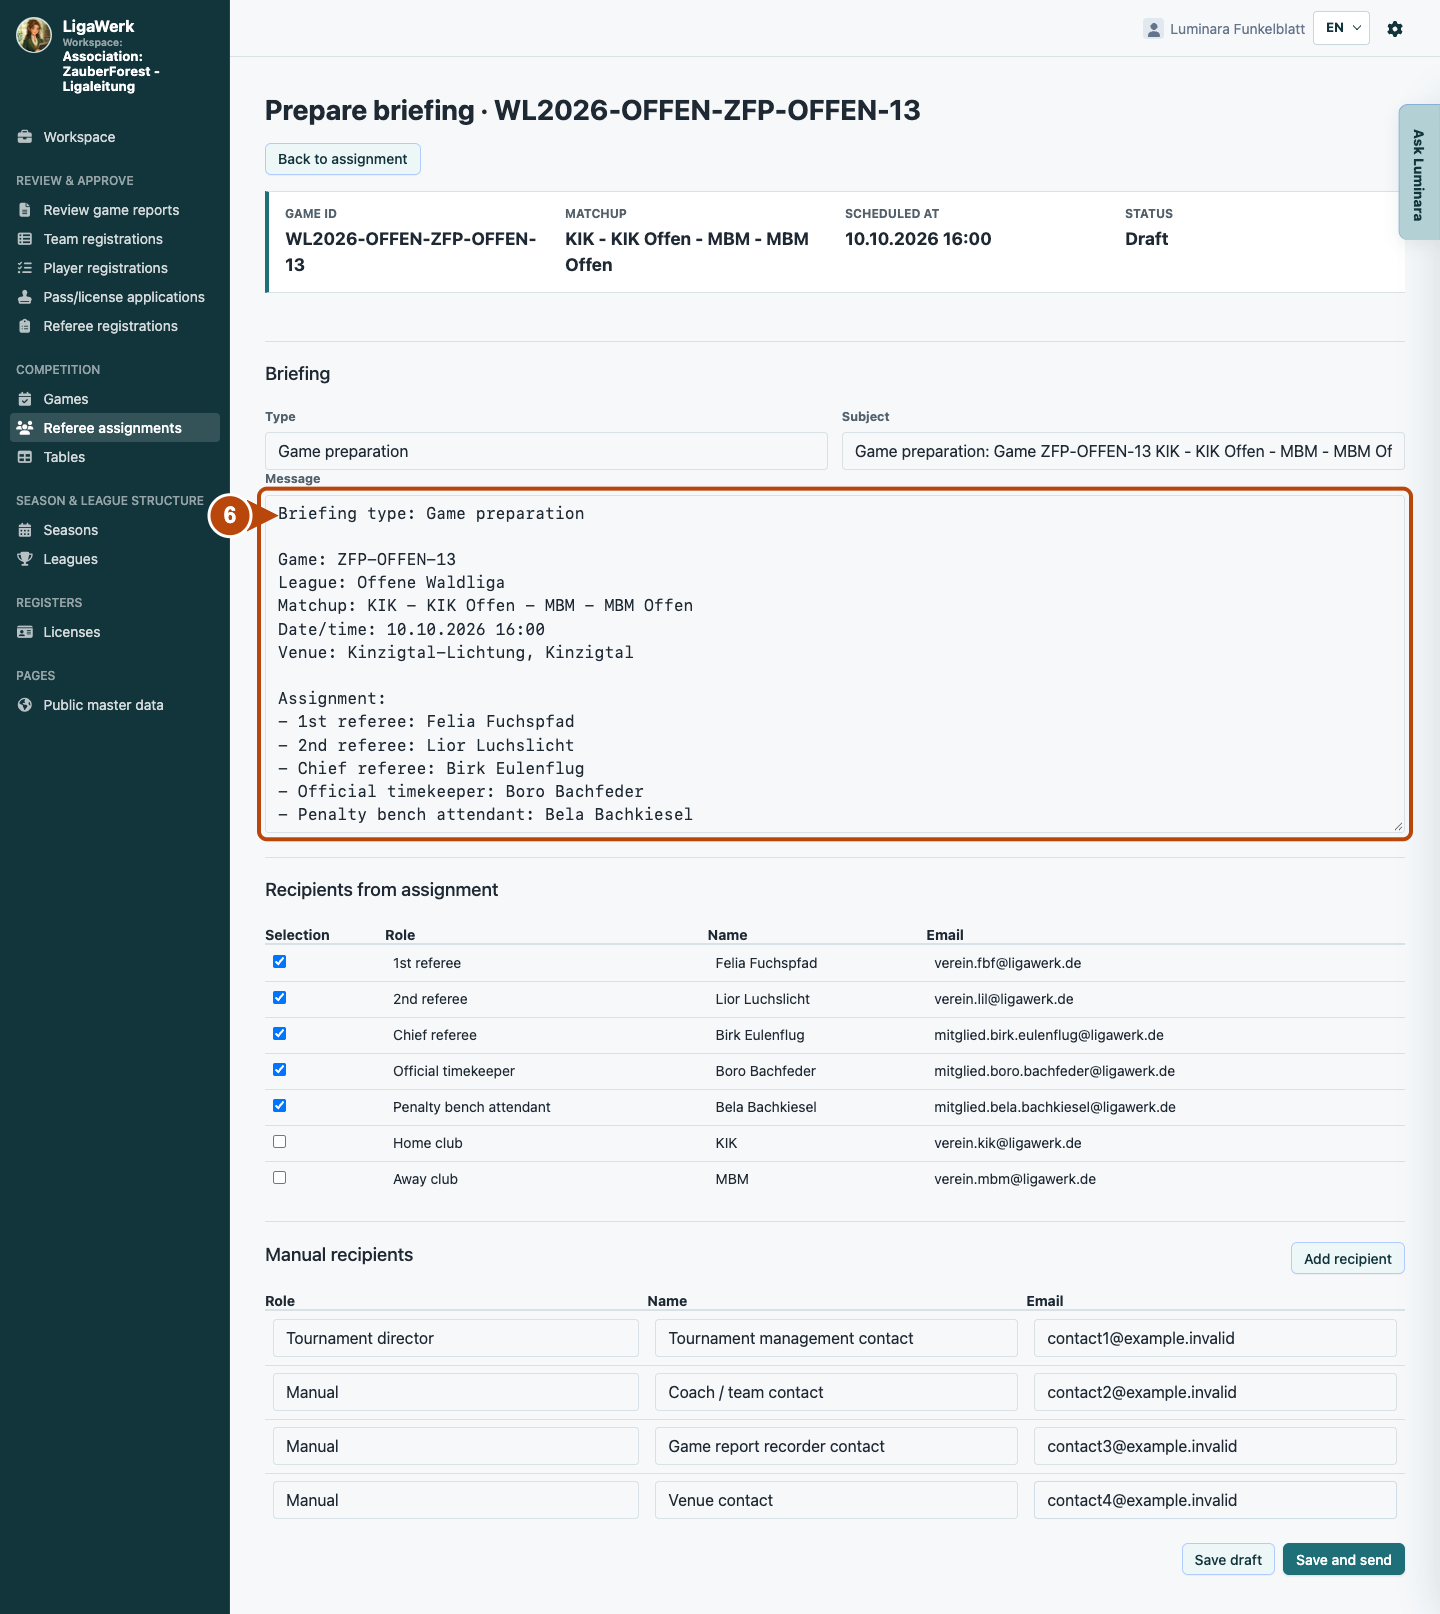Click the user avatar icon beside Luminara Funkelblatt
This screenshot has height=1614, width=1440.
[1153, 29]
